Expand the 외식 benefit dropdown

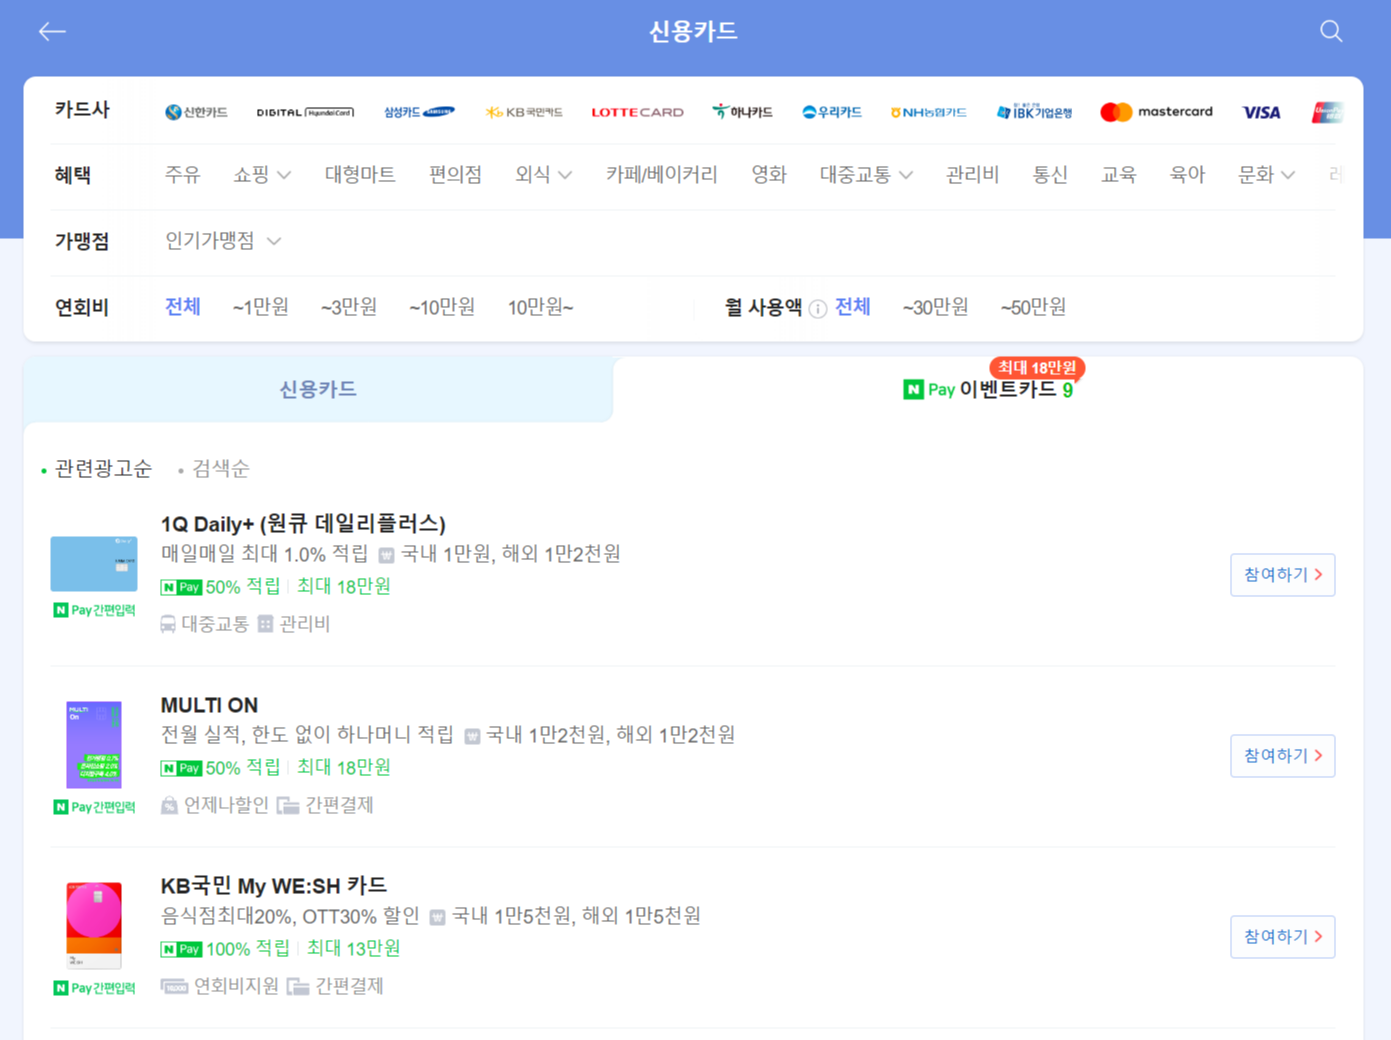[544, 175]
